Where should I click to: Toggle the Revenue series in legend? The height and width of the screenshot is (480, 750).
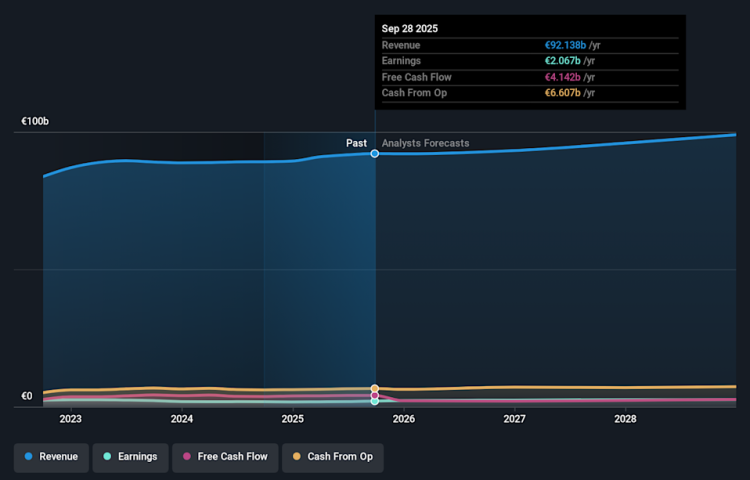coord(51,457)
